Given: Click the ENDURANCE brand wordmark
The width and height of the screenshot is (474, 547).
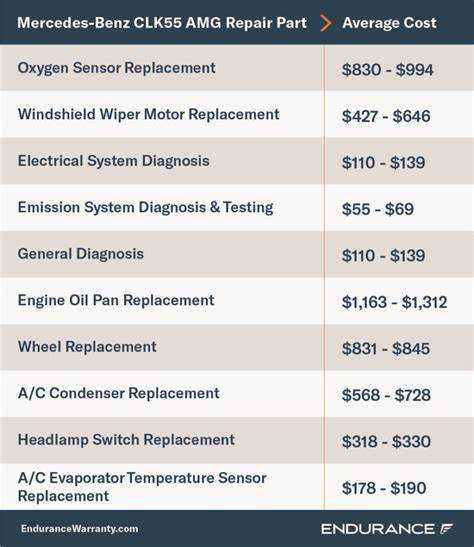Looking at the screenshot, I should [x=378, y=529].
